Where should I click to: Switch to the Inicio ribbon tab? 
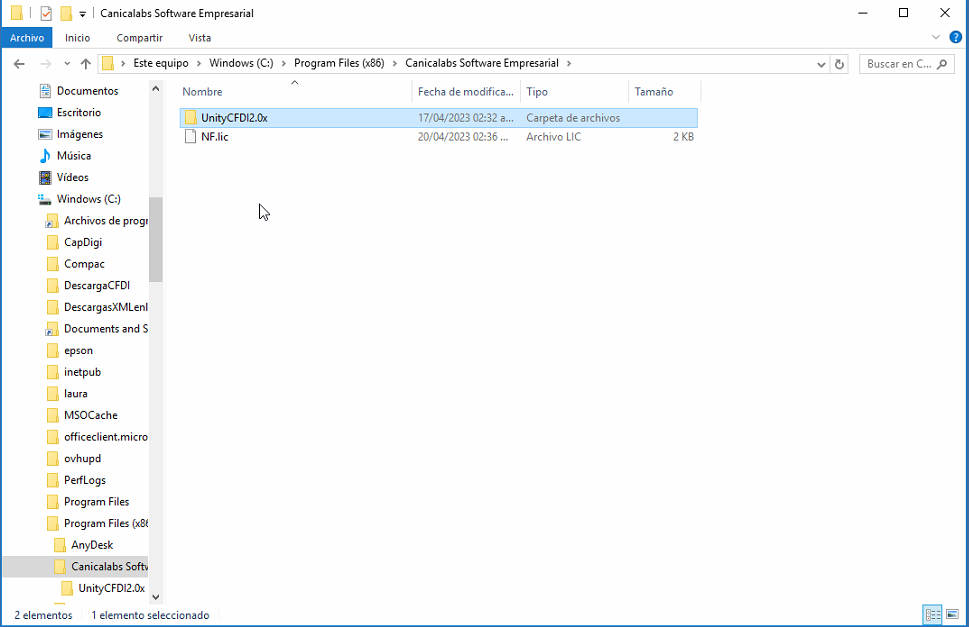[x=77, y=38]
